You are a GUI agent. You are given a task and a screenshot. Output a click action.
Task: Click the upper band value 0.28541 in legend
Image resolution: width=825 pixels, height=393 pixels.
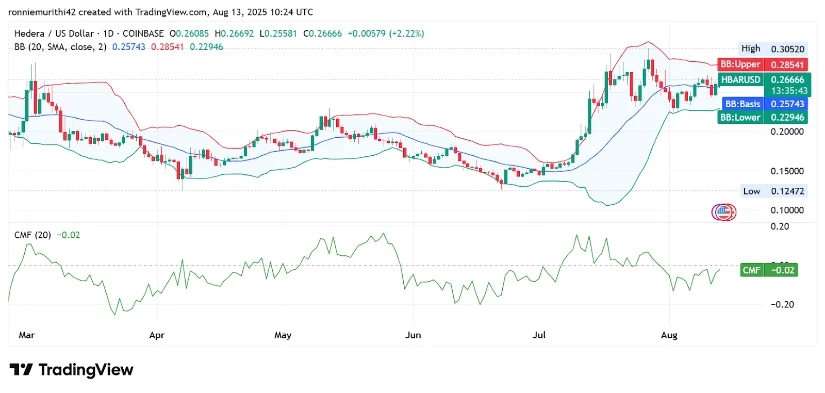pos(166,47)
